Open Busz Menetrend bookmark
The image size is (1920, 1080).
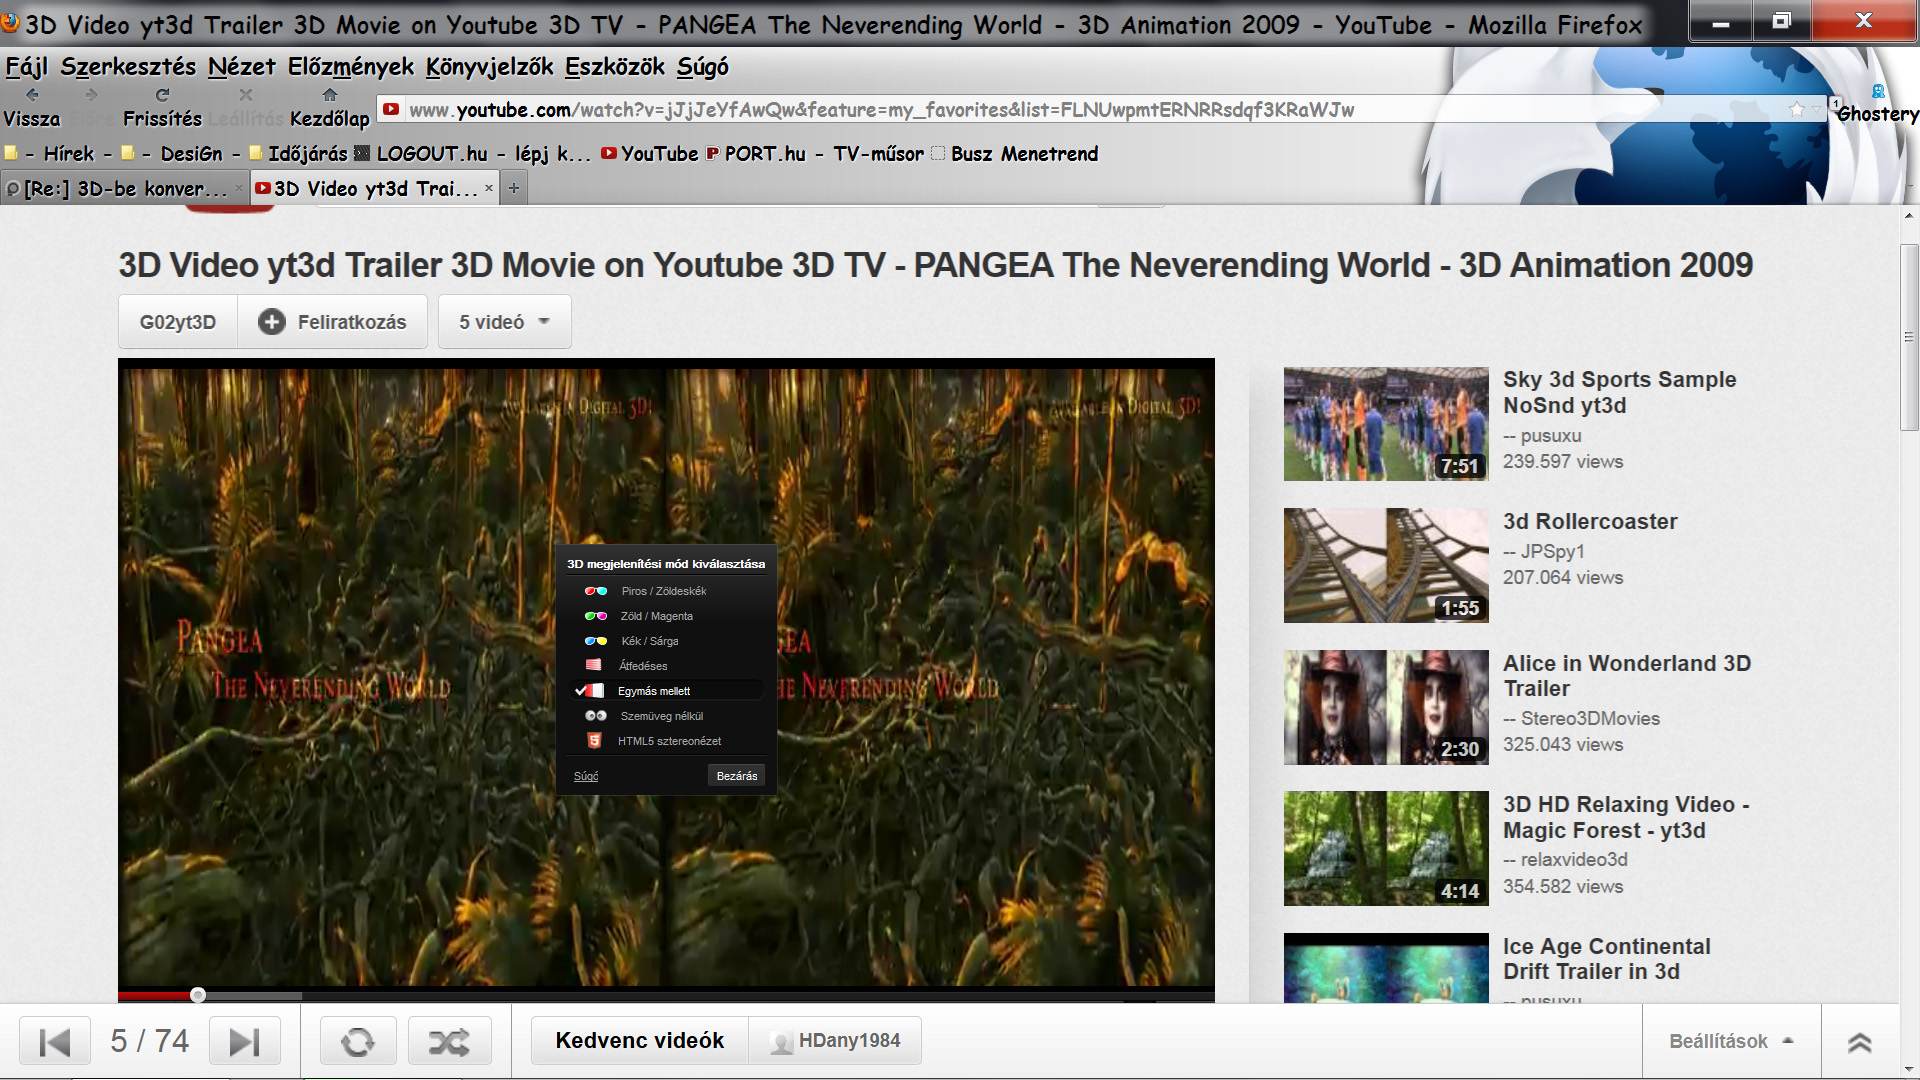(1015, 154)
